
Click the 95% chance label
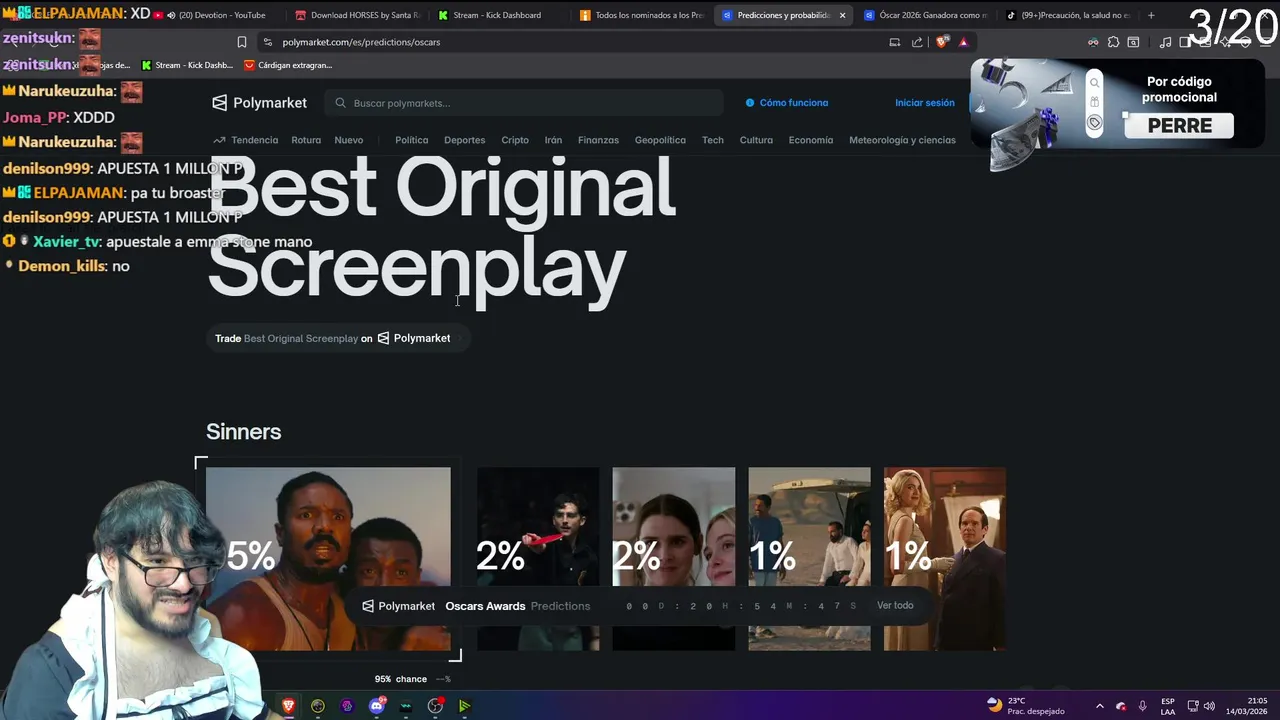(401, 679)
